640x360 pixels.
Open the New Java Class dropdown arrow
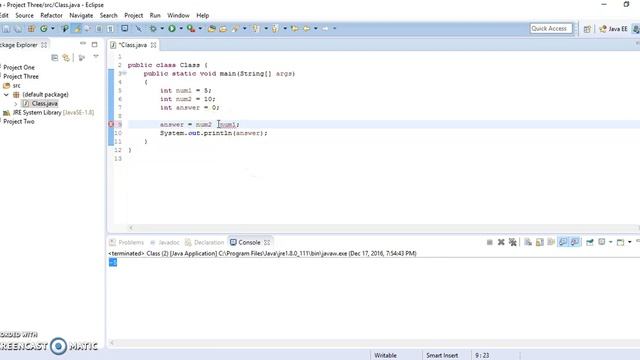pyautogui.click(x=53, y=29)
